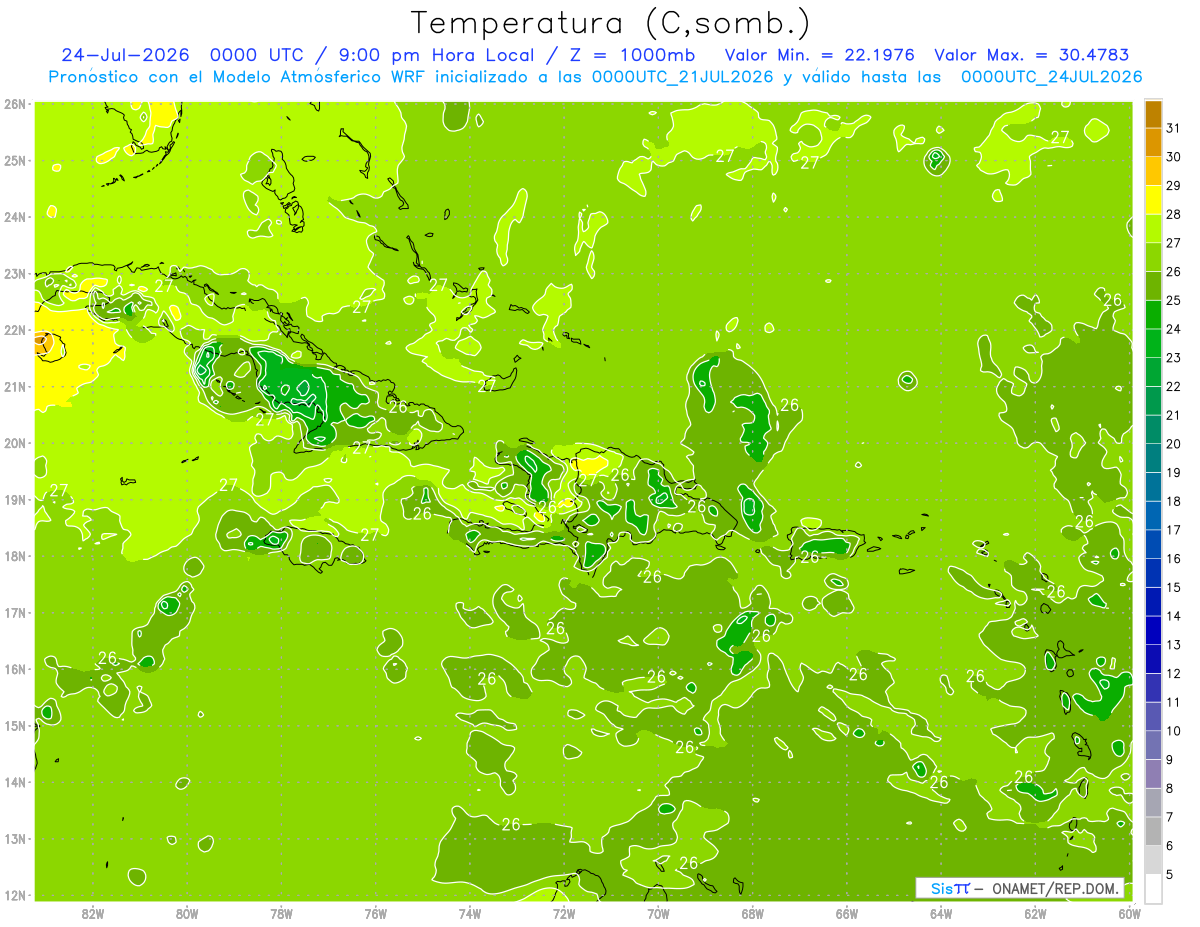Viewport: 1200px width, 927px height.
Task: Click the "31" label on the color scale
Action: (1173, 128)
